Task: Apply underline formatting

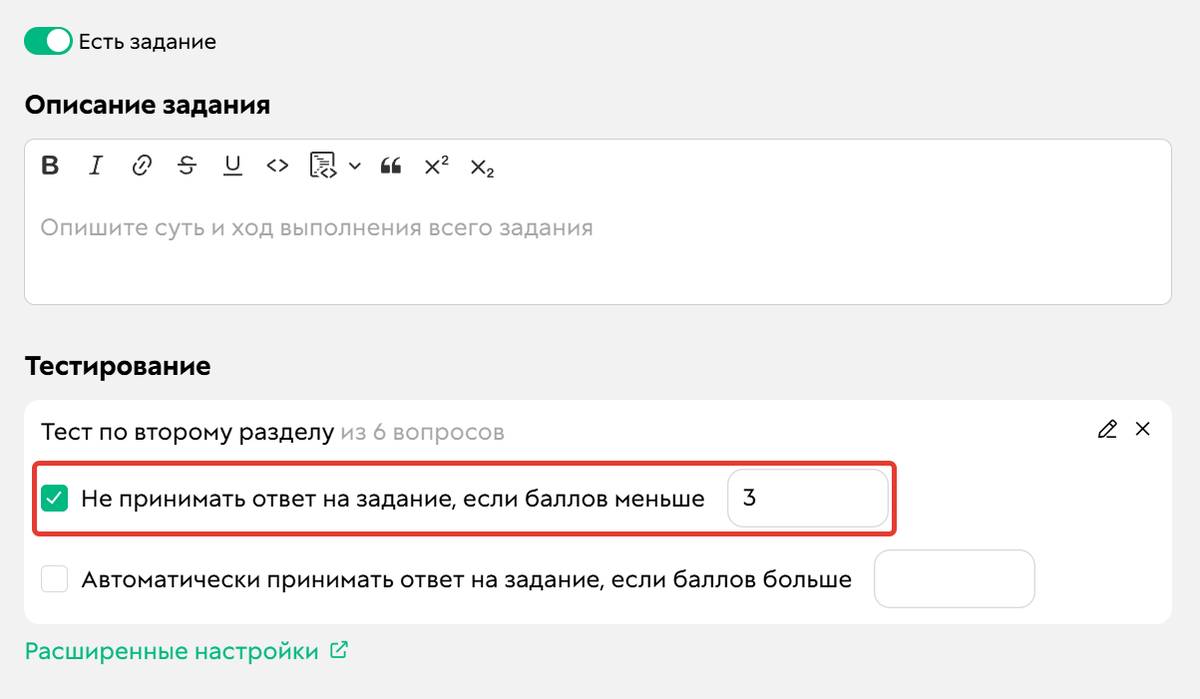Action: (x=233, y=166)
